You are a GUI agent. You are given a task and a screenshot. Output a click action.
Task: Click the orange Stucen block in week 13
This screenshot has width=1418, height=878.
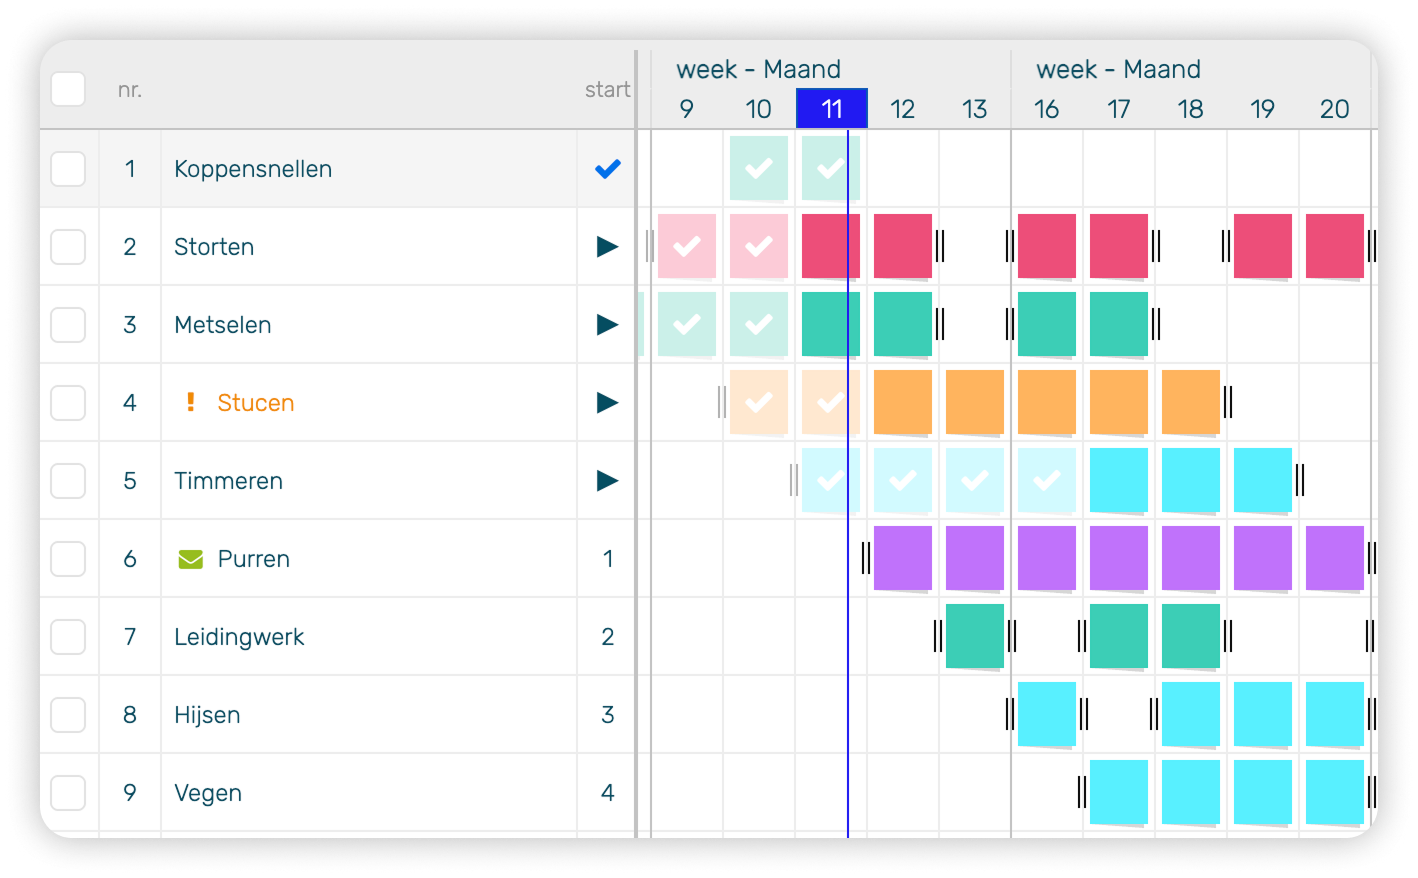click(x=975, y=402)
